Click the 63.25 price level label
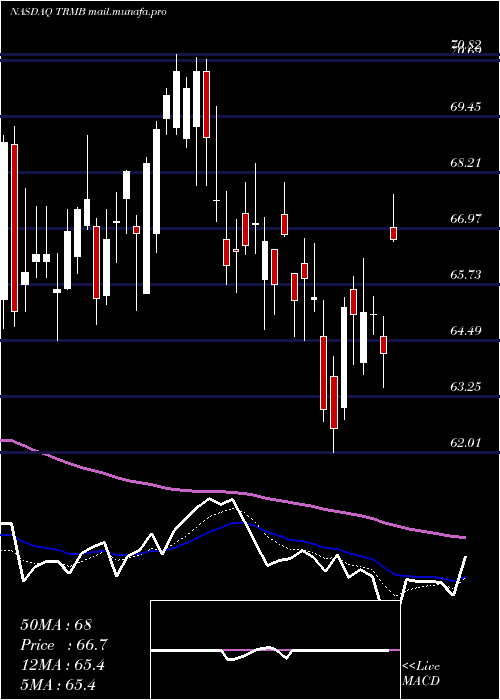The height and width of the screenshot is (700, 500). (x=466, y=387)
